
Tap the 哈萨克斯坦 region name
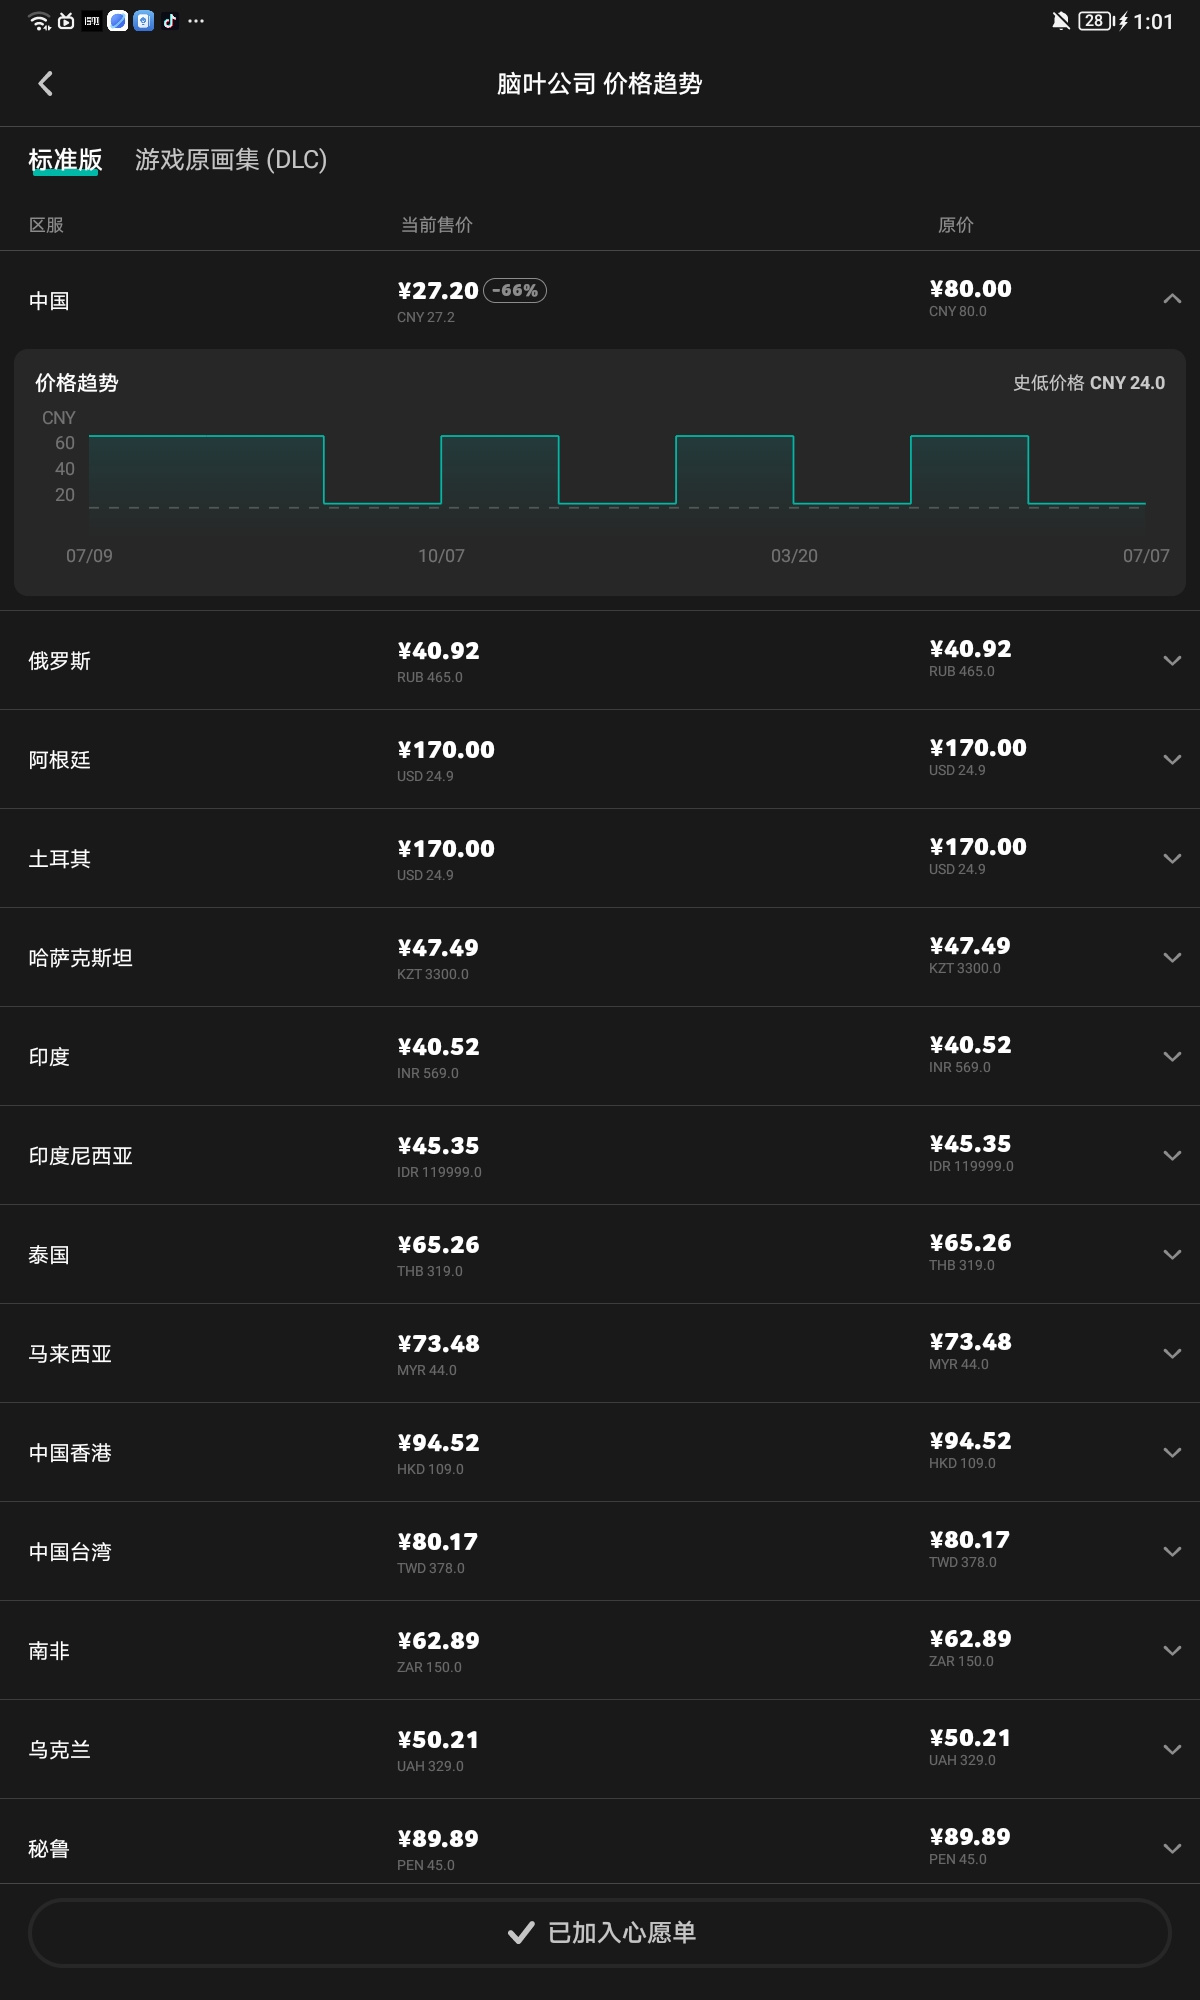80,958
